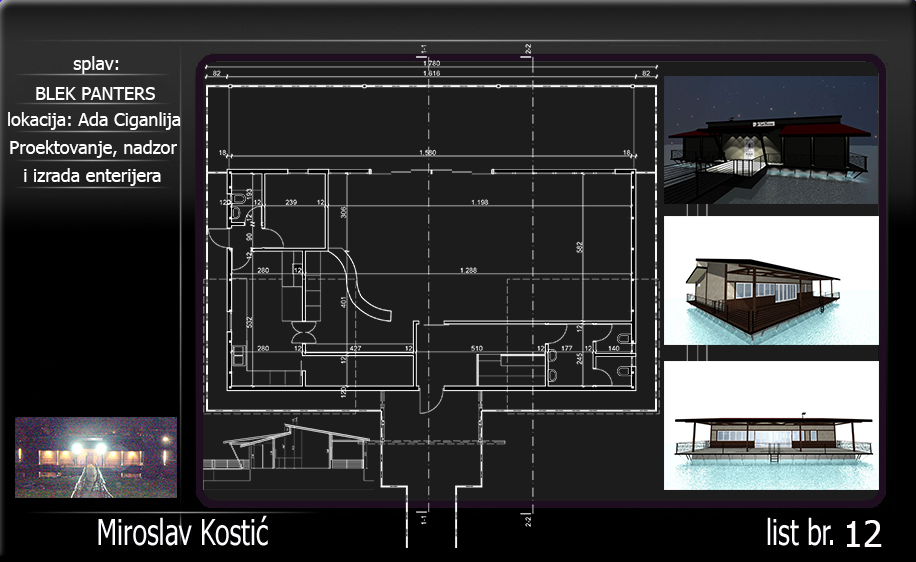Click the 'list br. 12' page label
916x562 pixels.
coord(823,533)
